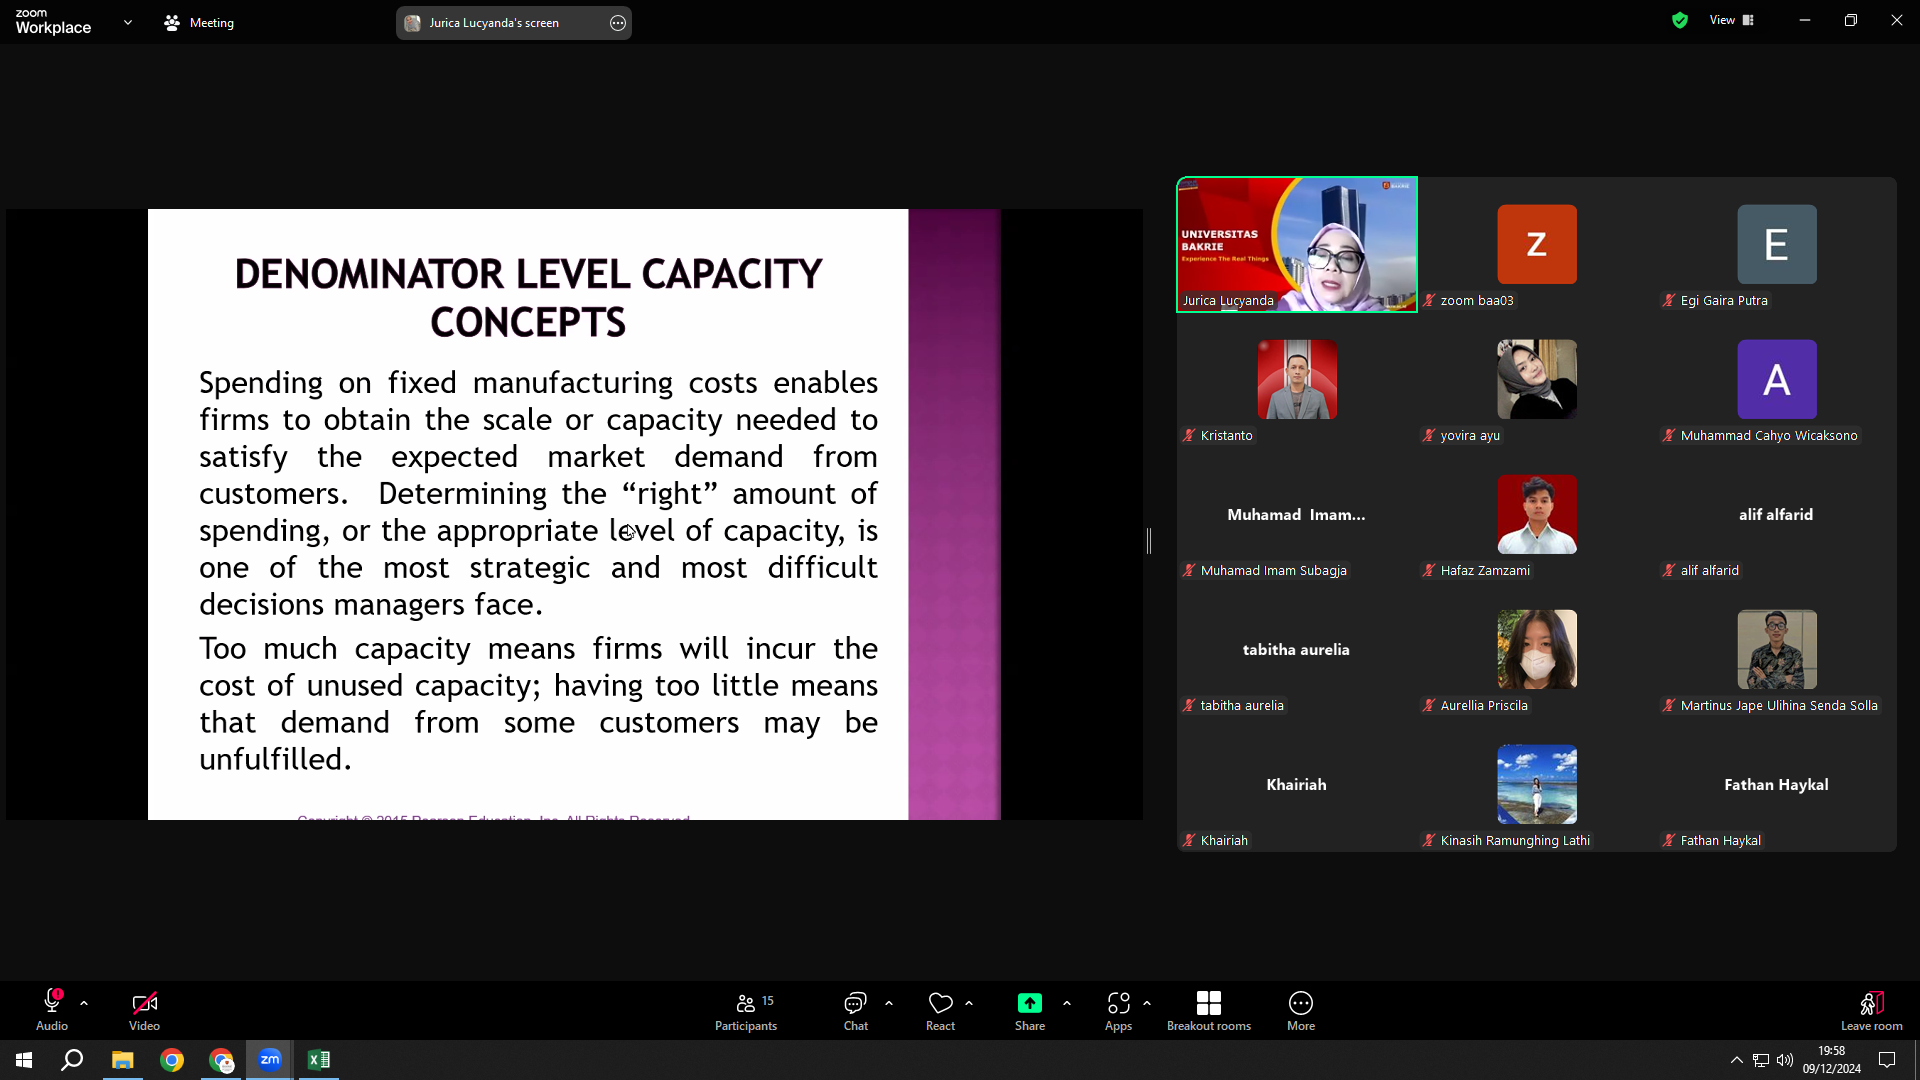Click the green Share screen button
The width and height of the screenshot is (1920, 1080).
coord(1030,1010)
